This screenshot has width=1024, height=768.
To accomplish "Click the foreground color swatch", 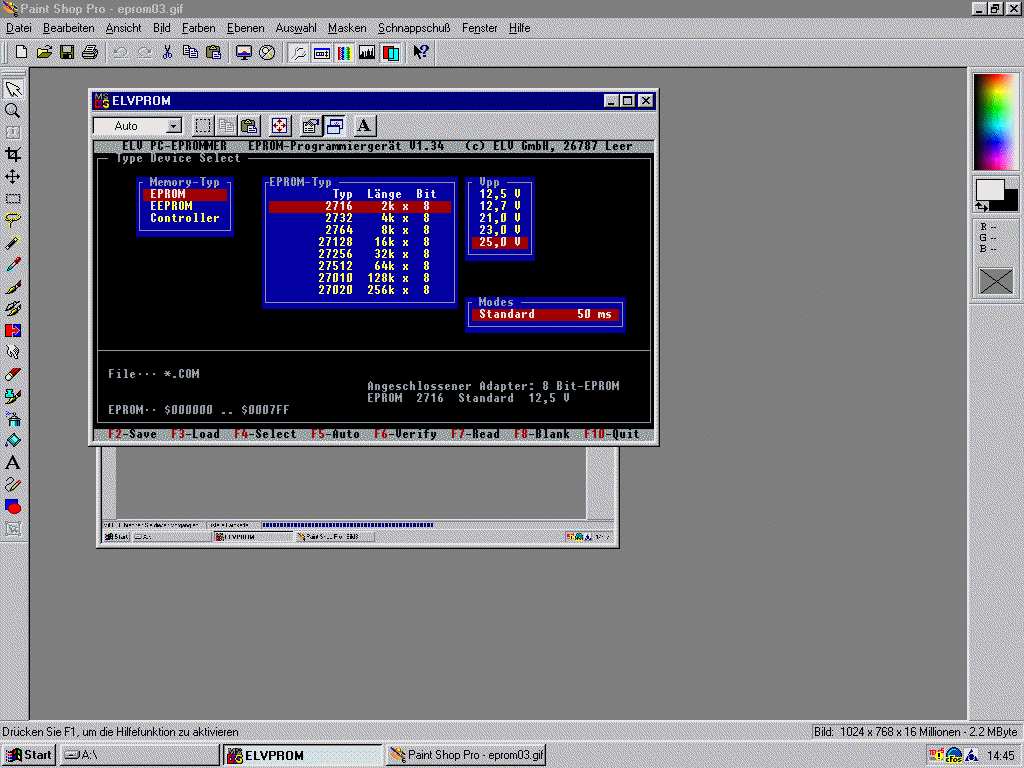I will pos(989,191).
